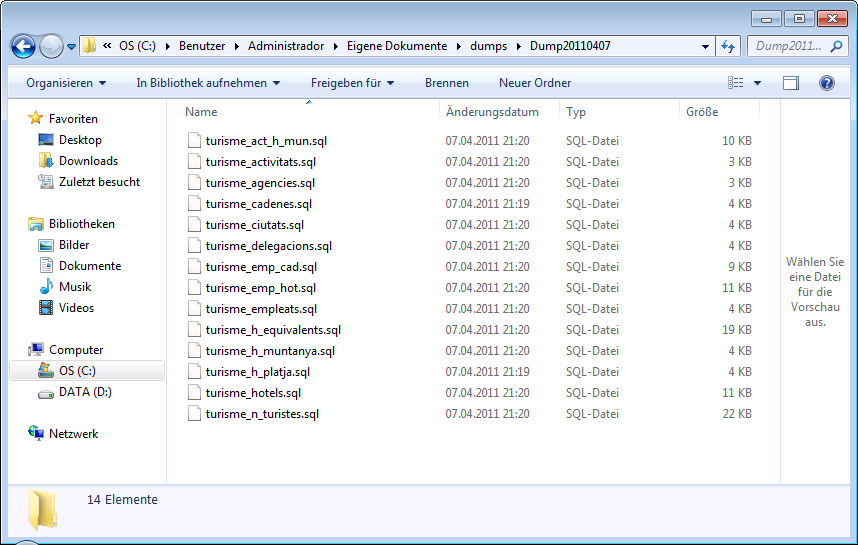The height and width of the screenshot is (545, 858).
Task: Open the Musik library
Action: [75, 287]
